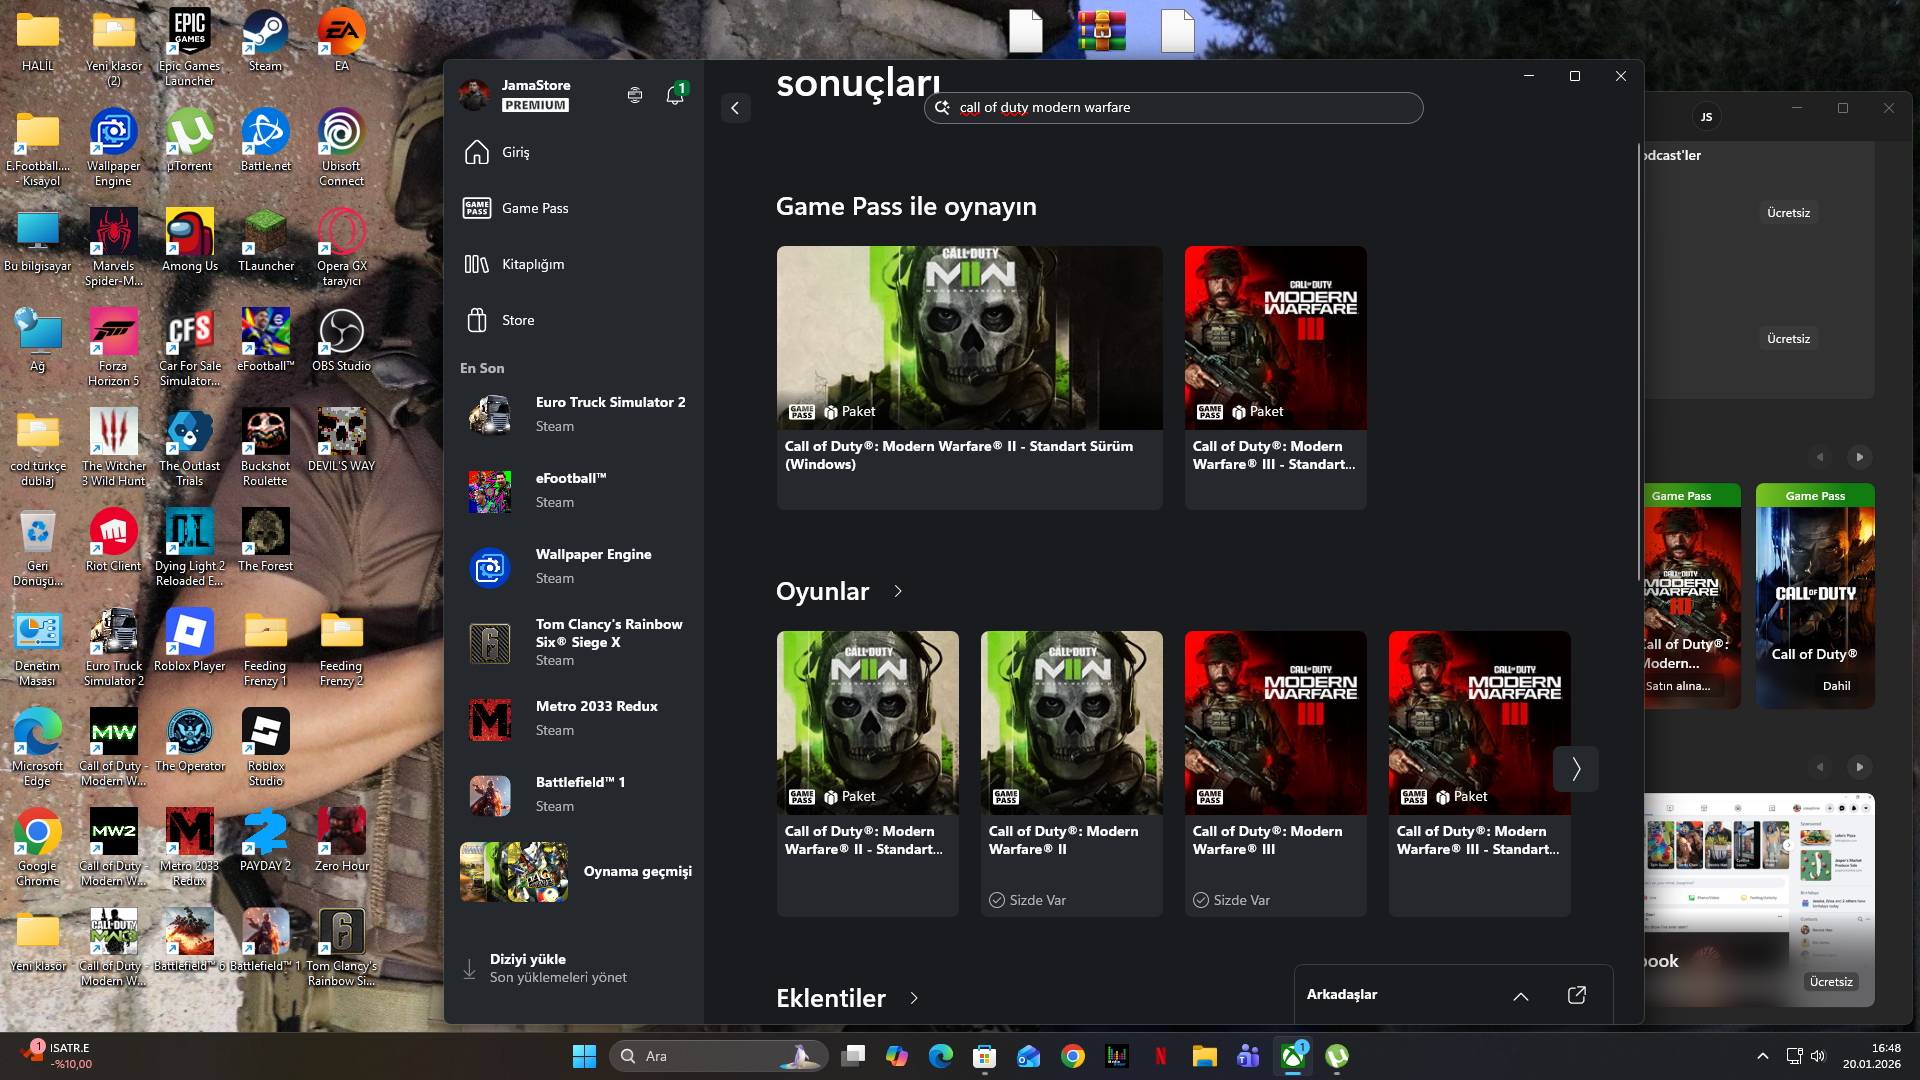The width and height of the screenshot is (1920, 1080).
Task: Select Battle.net desktop shortcut
Action: 265,140
